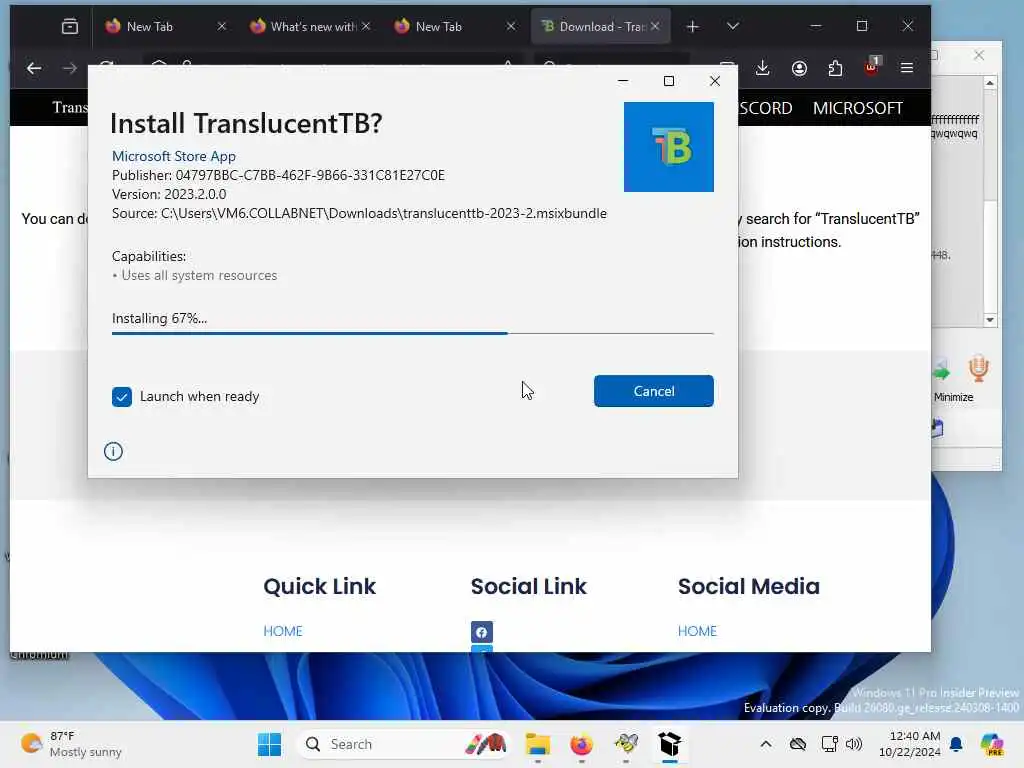Screen dimensions: 1024x768
Task: Open the Windows Start menu
Action: pos(269,744)
